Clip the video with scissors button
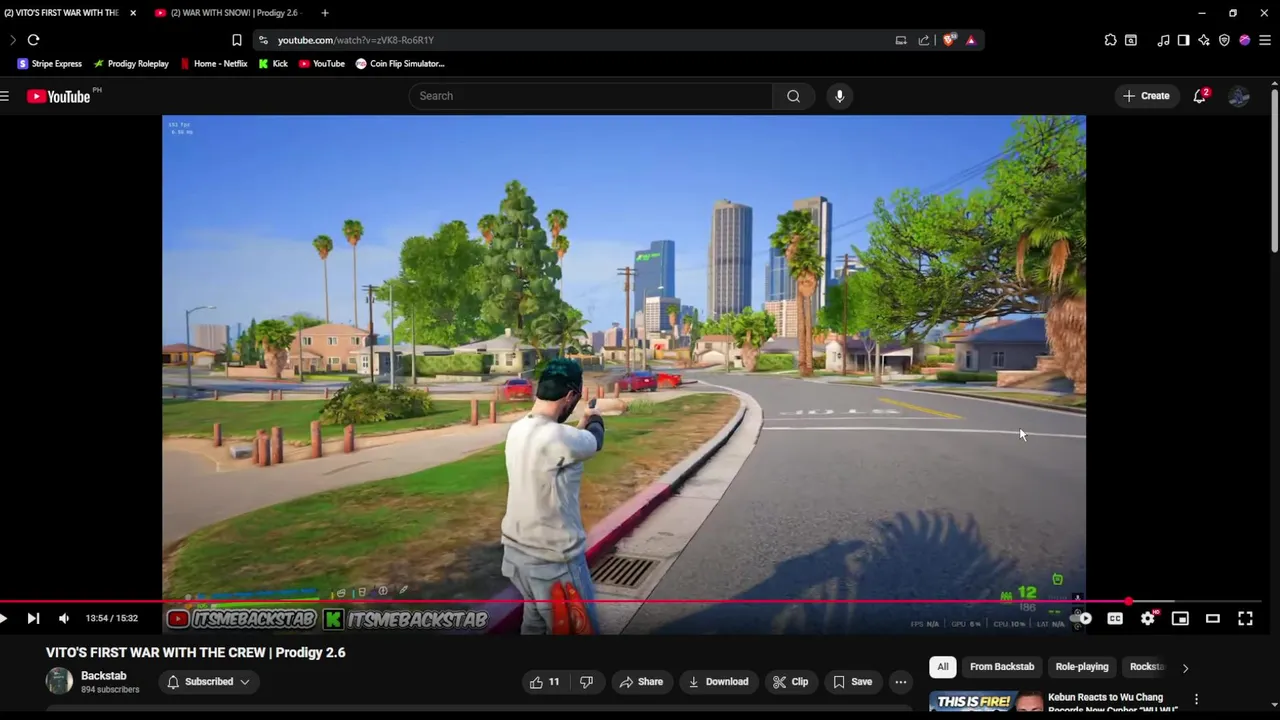 point(790,682)
